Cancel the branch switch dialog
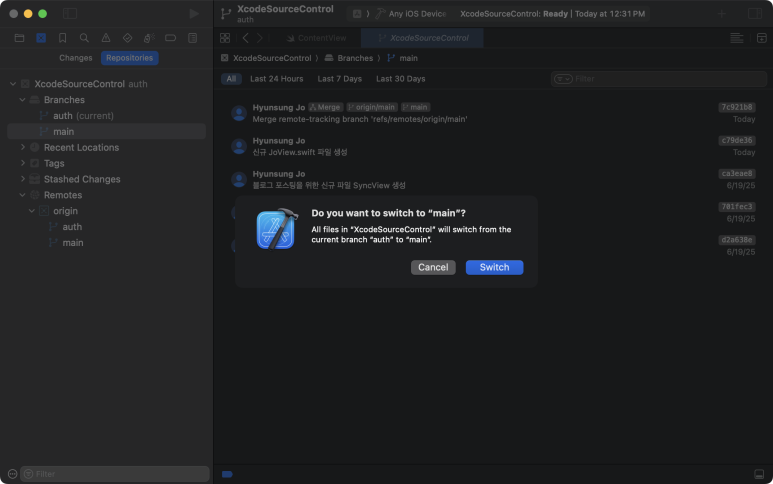The width and height of the screenshot is (773, 484). [433, 267]
